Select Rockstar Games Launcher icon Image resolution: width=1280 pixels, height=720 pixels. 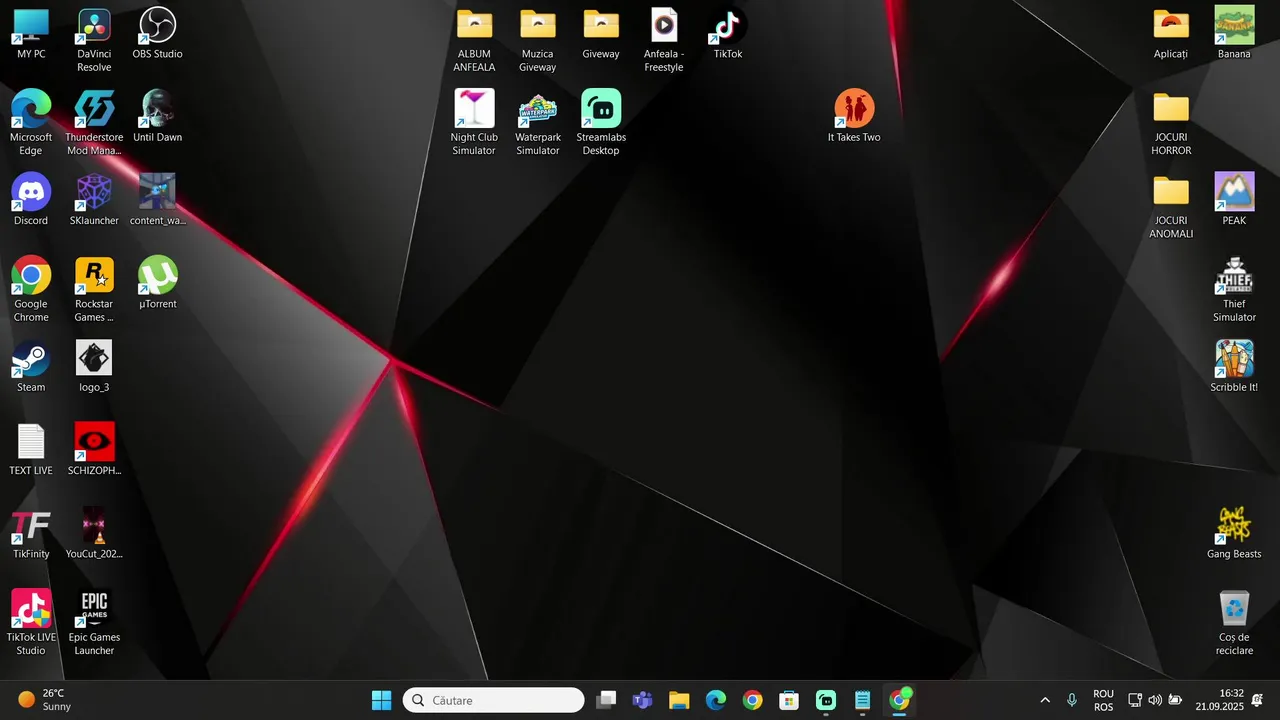point(94,290)
